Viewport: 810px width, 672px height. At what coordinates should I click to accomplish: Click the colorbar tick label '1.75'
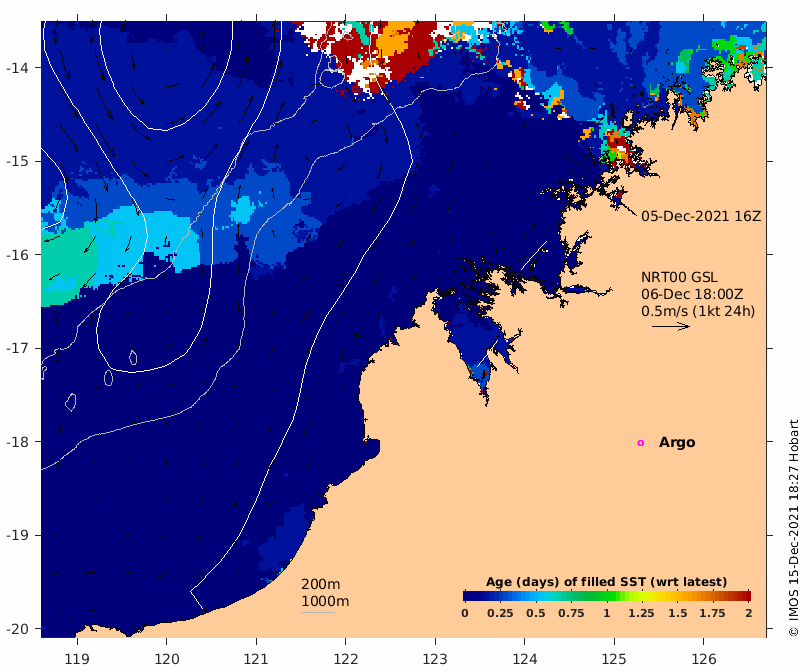coord(712,613)
